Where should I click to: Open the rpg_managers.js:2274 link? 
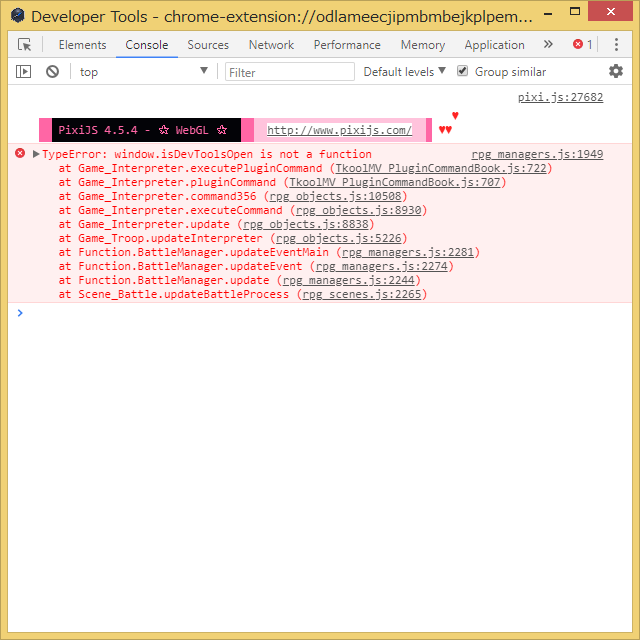click(382, 266)
